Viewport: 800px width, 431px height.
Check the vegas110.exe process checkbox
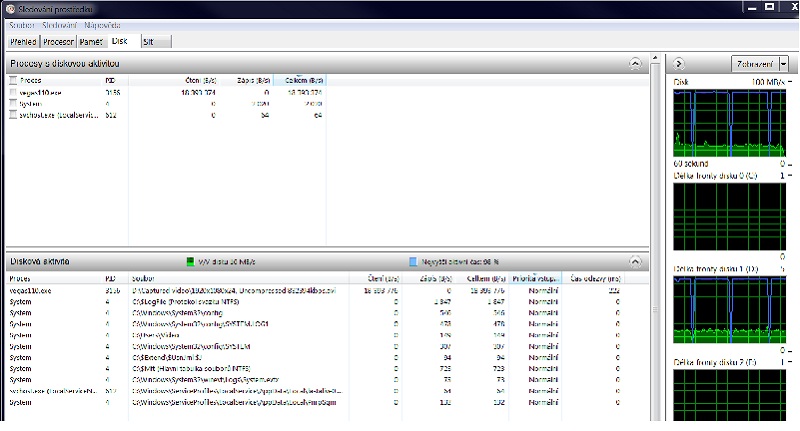[x=12, y=91]
